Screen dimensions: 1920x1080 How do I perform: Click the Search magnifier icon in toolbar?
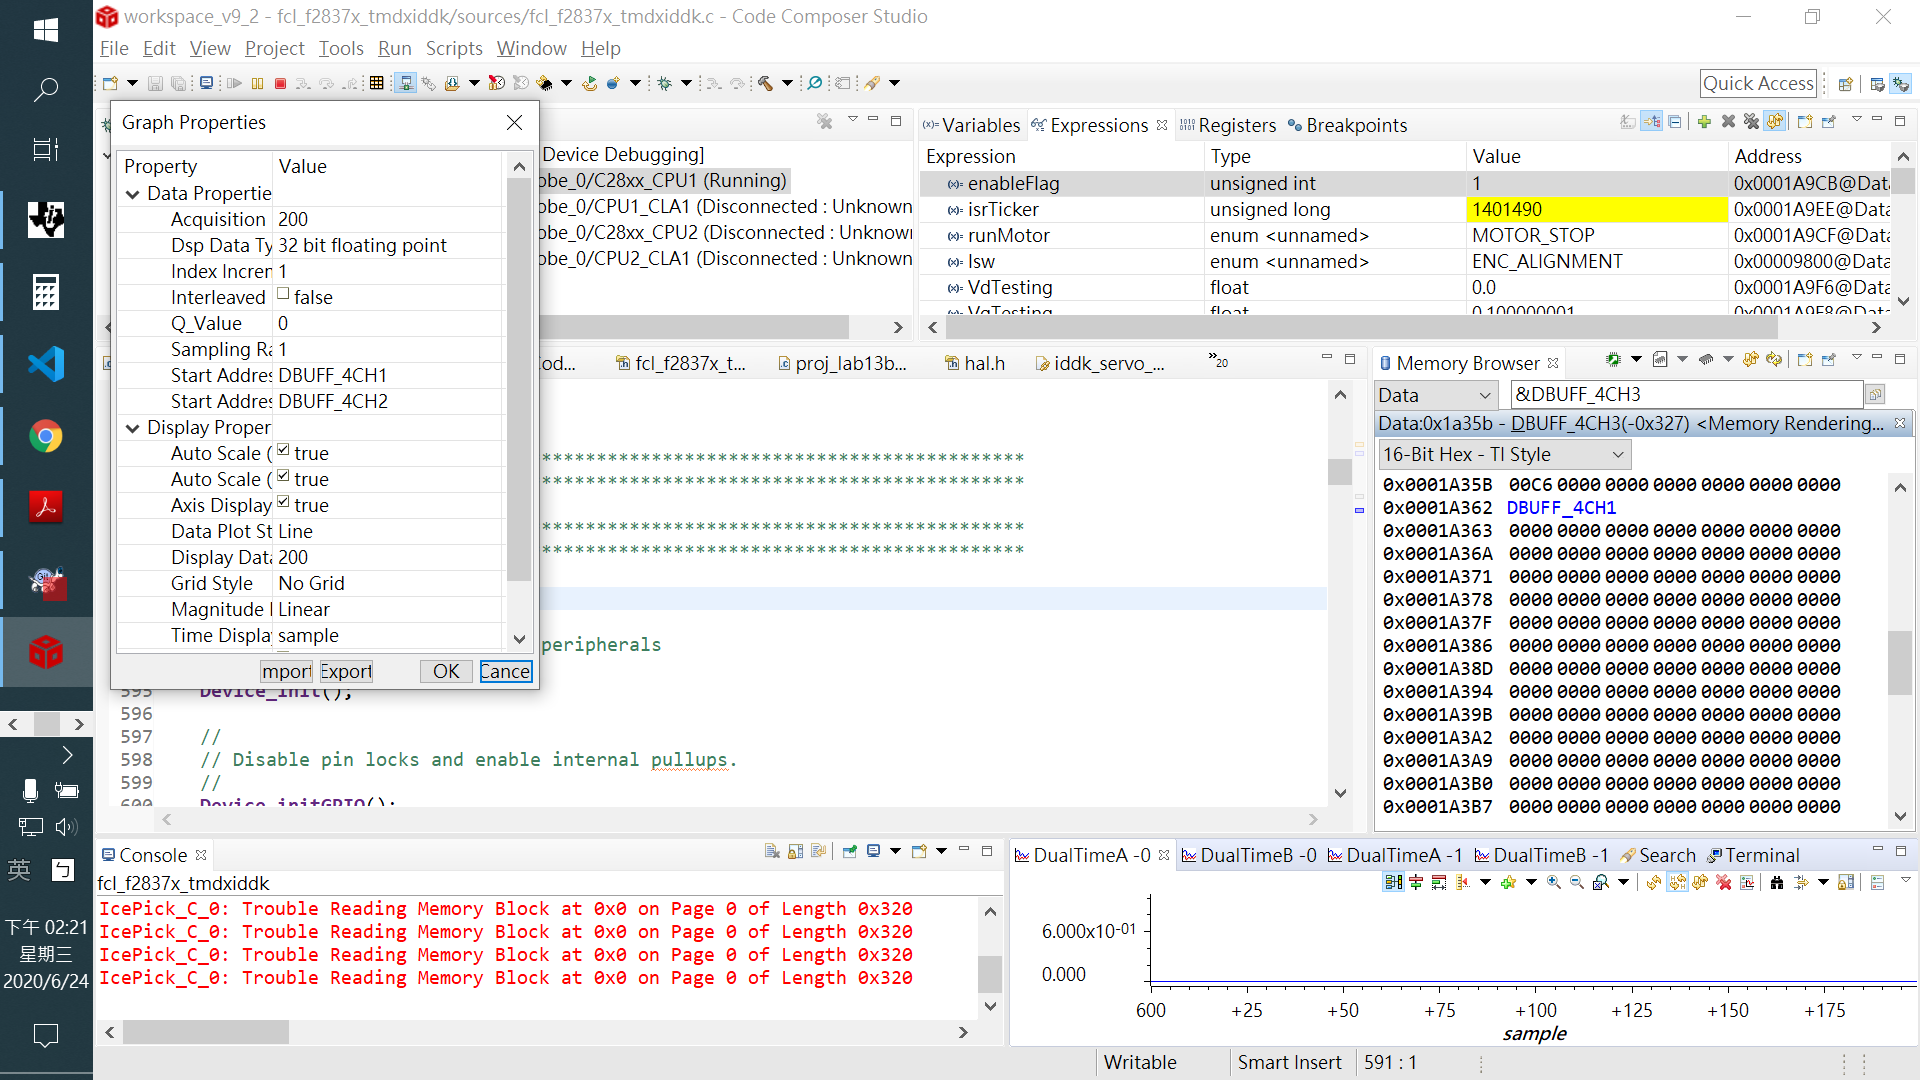click(814, 83)
